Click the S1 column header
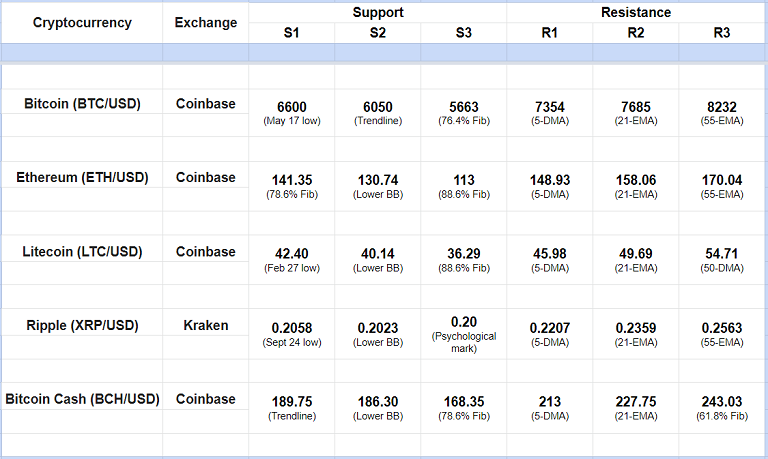The height and width of the screenshot is (459, 768). coord(292,32)
